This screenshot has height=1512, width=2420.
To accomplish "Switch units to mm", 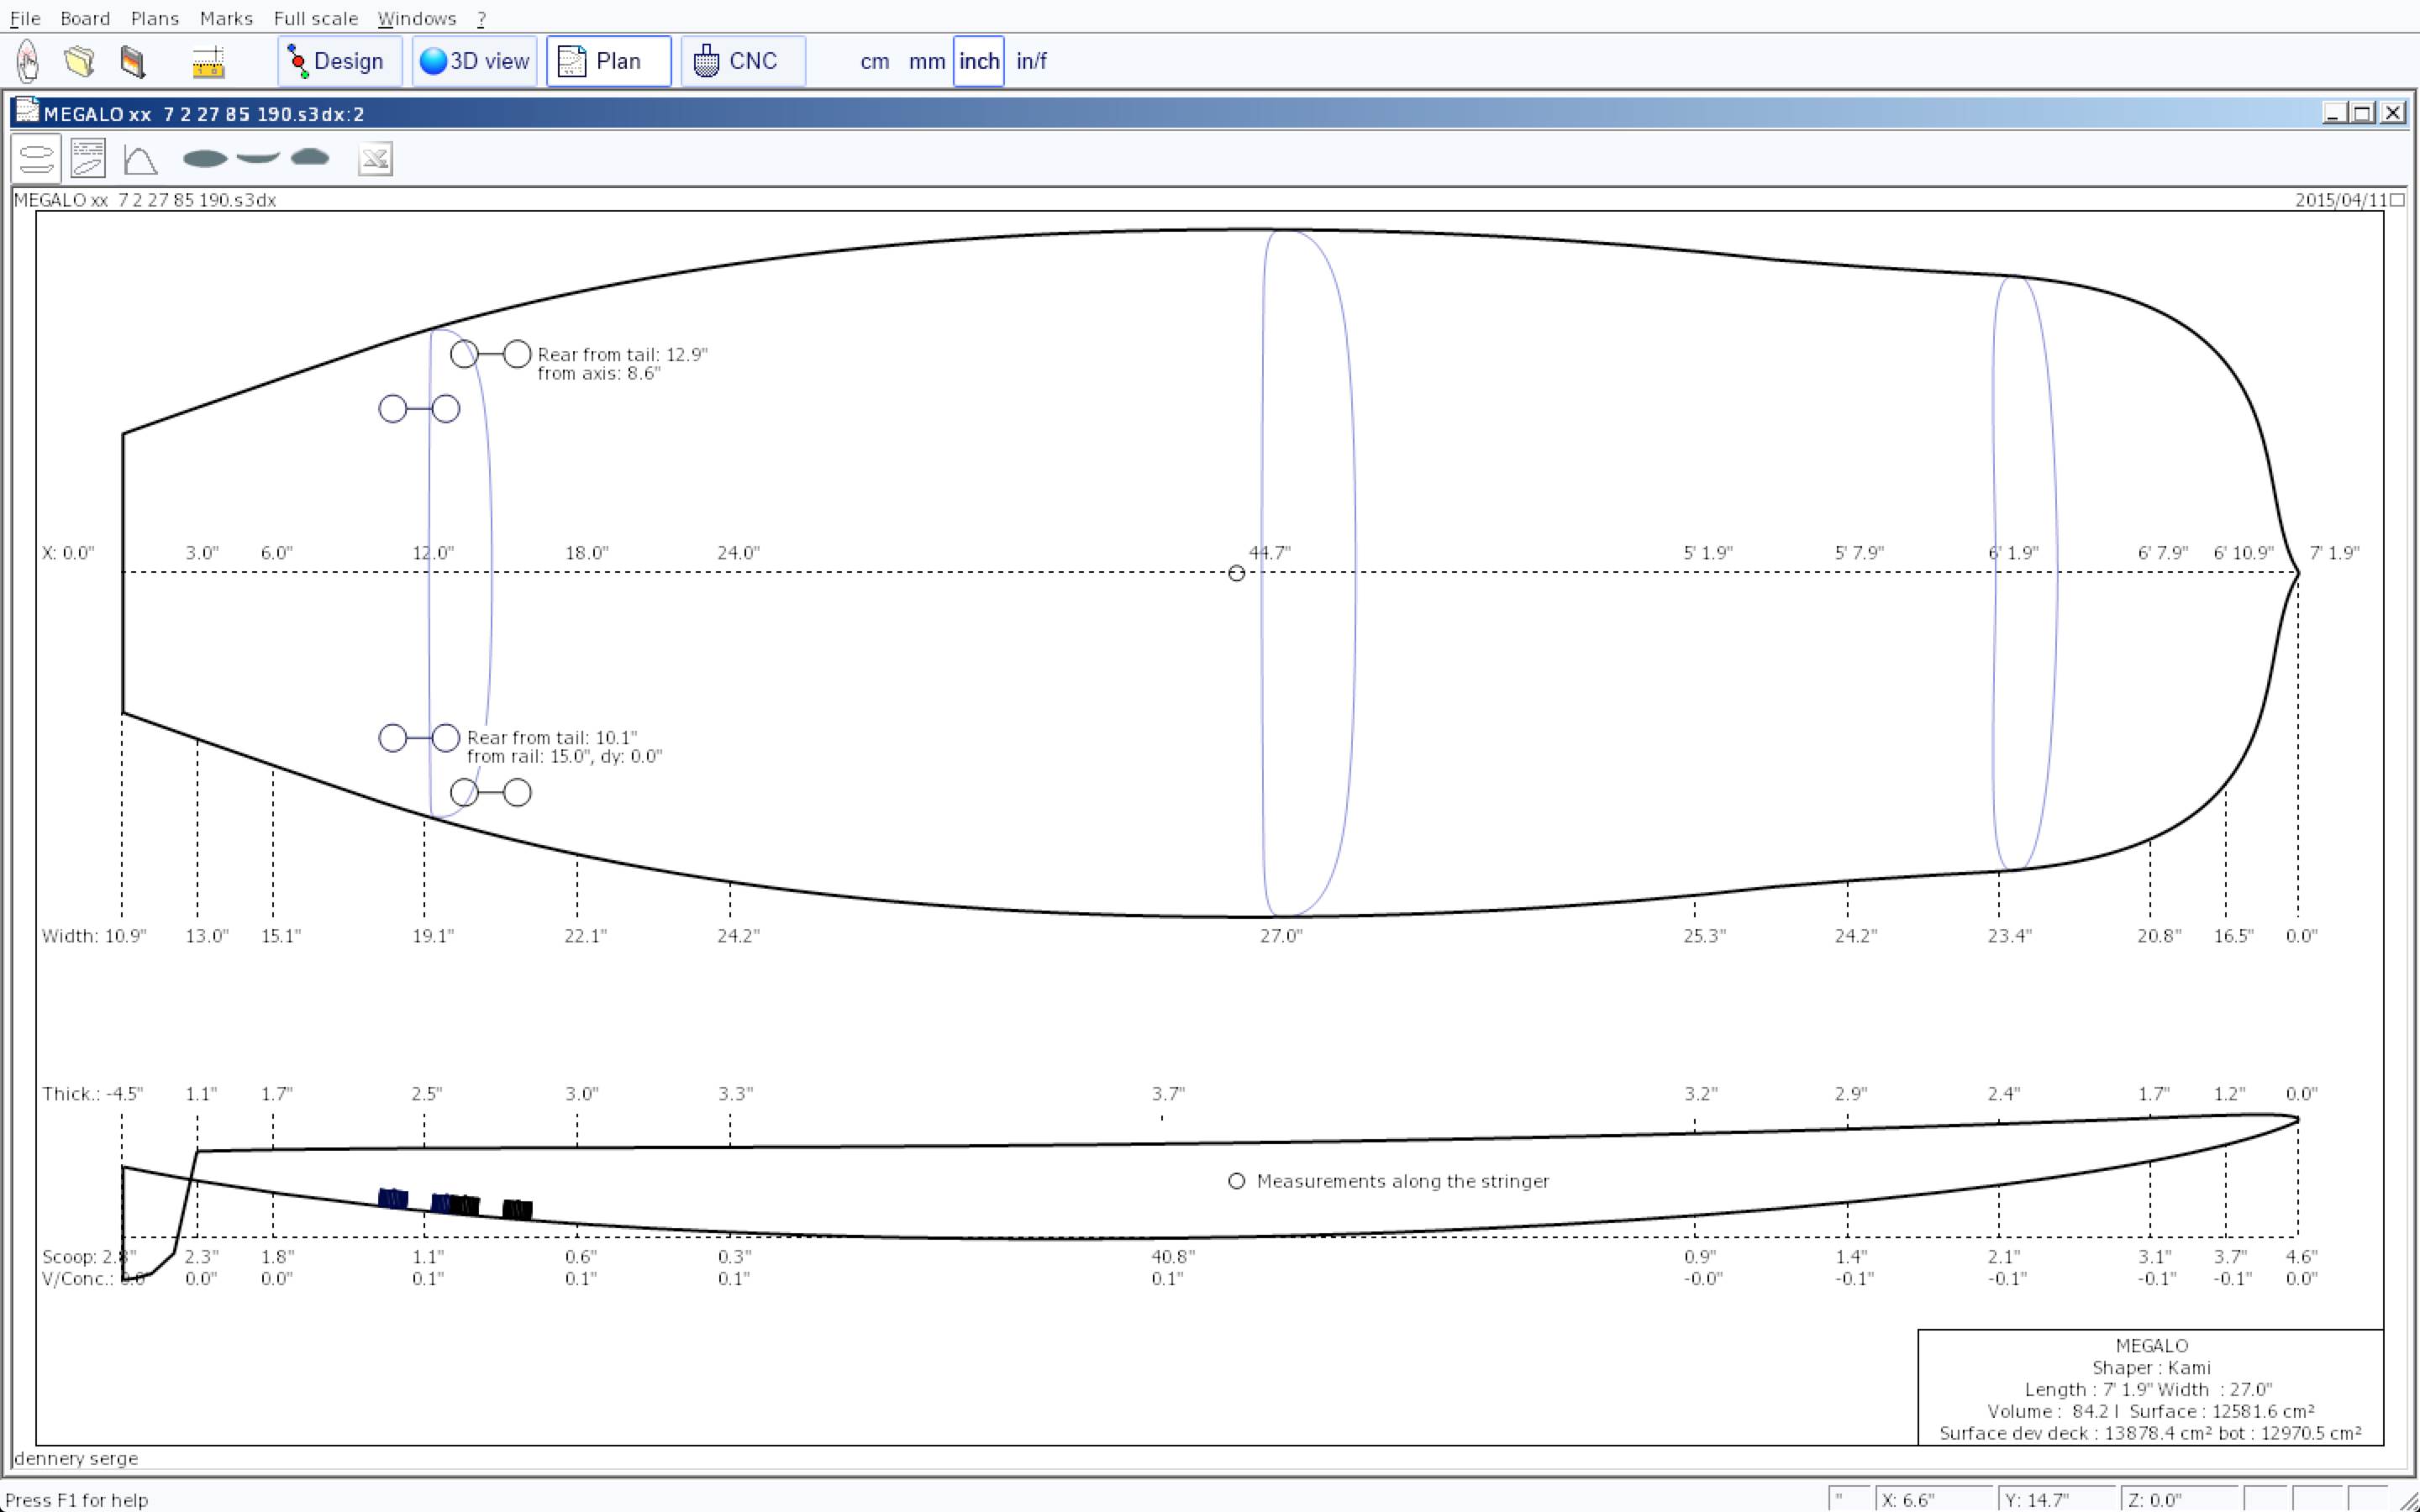I will click(x=926, y=62).
